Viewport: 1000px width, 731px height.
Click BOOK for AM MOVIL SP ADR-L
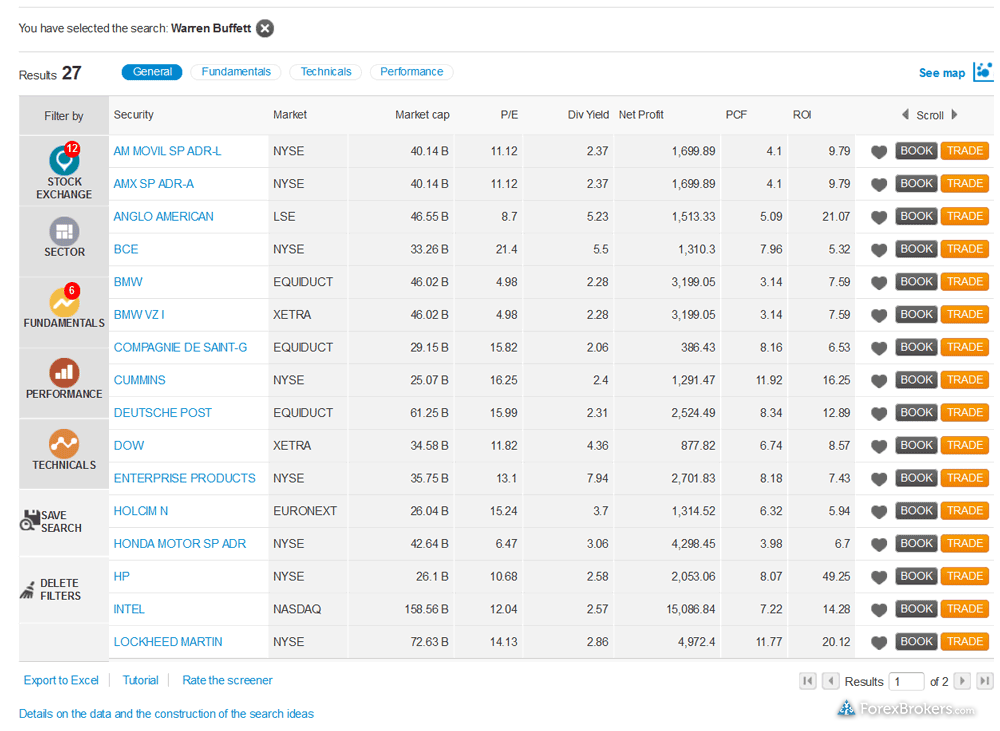[916, 151]
